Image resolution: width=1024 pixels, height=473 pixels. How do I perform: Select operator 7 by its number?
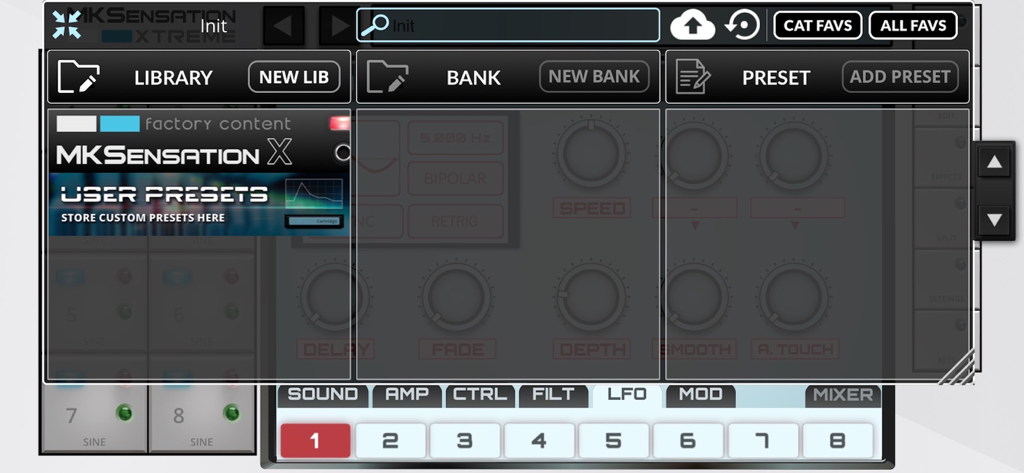(71, 416)
